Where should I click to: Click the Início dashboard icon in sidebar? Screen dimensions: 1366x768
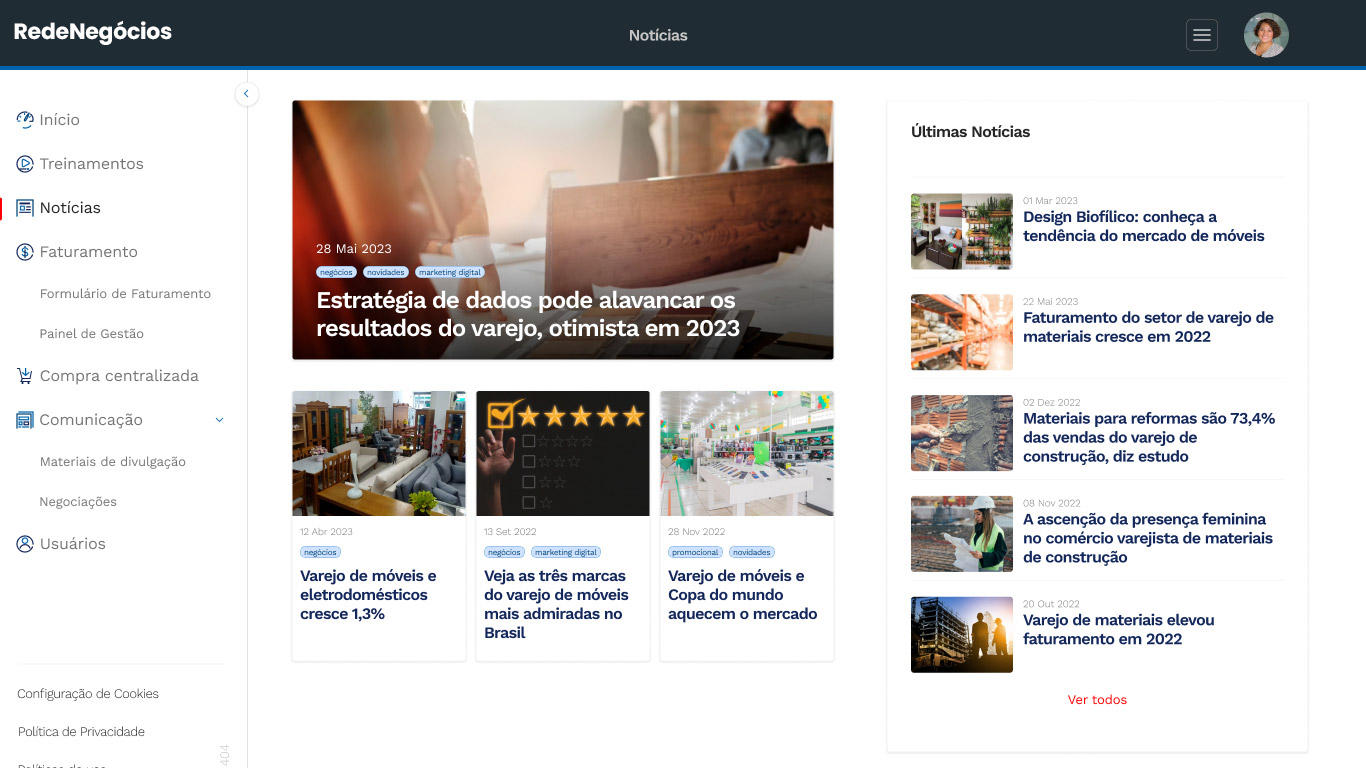[x=25, y=120]
